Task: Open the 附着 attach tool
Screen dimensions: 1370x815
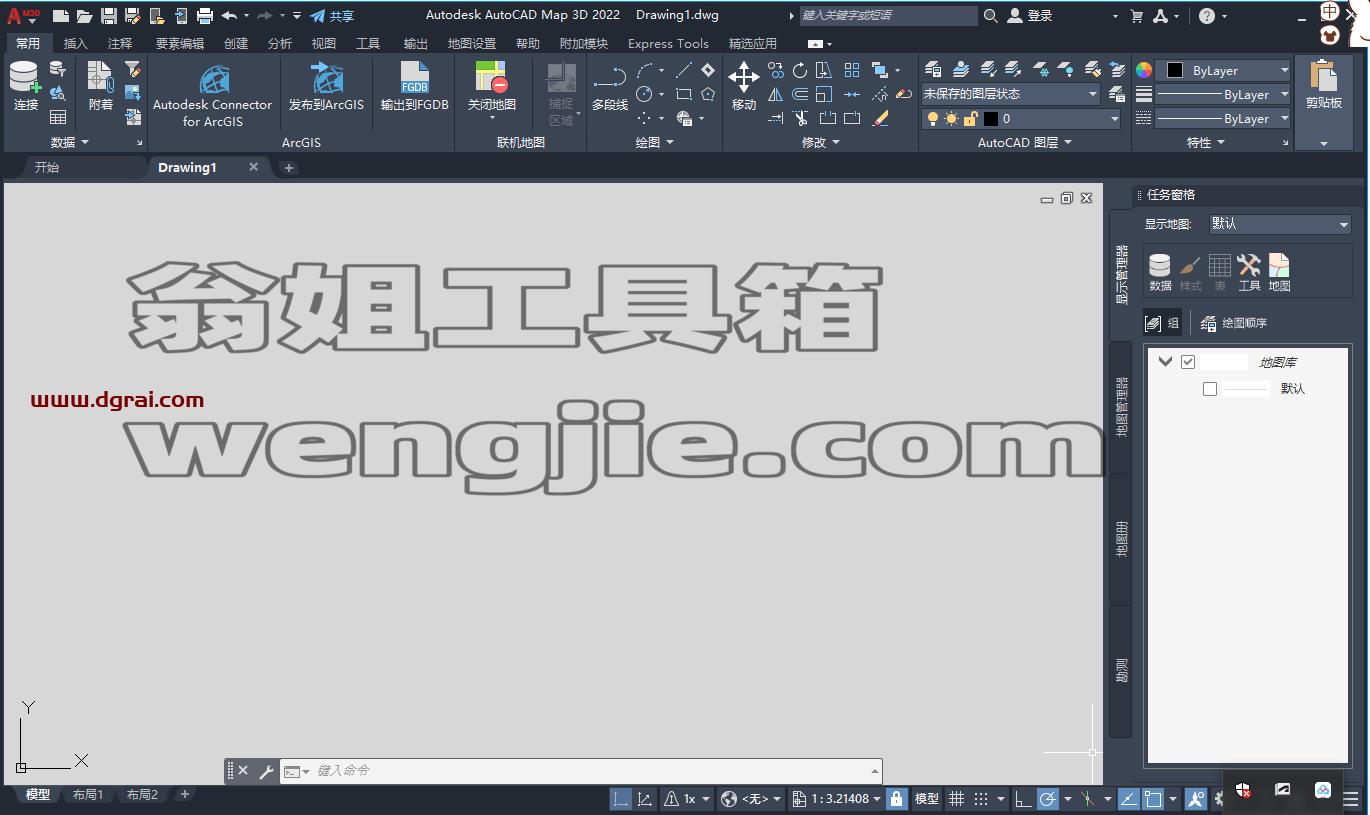Action: 101,86
